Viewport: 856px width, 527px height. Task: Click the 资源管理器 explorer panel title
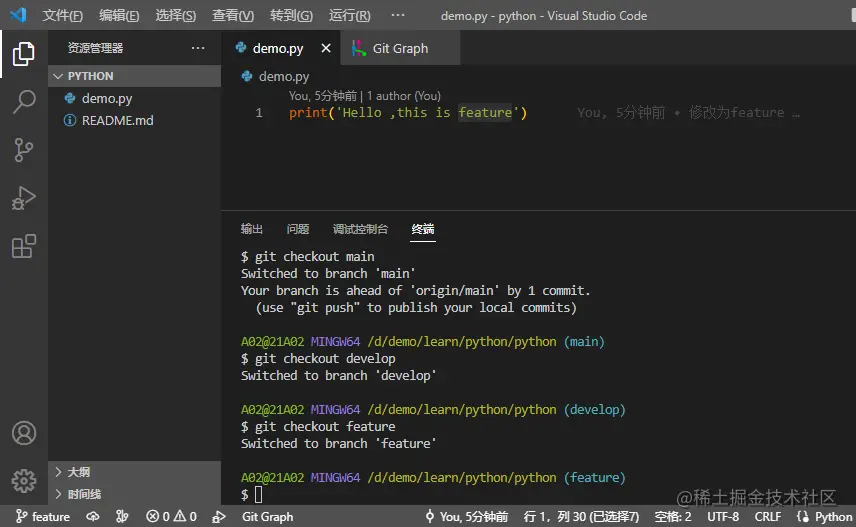click(95, 48)
